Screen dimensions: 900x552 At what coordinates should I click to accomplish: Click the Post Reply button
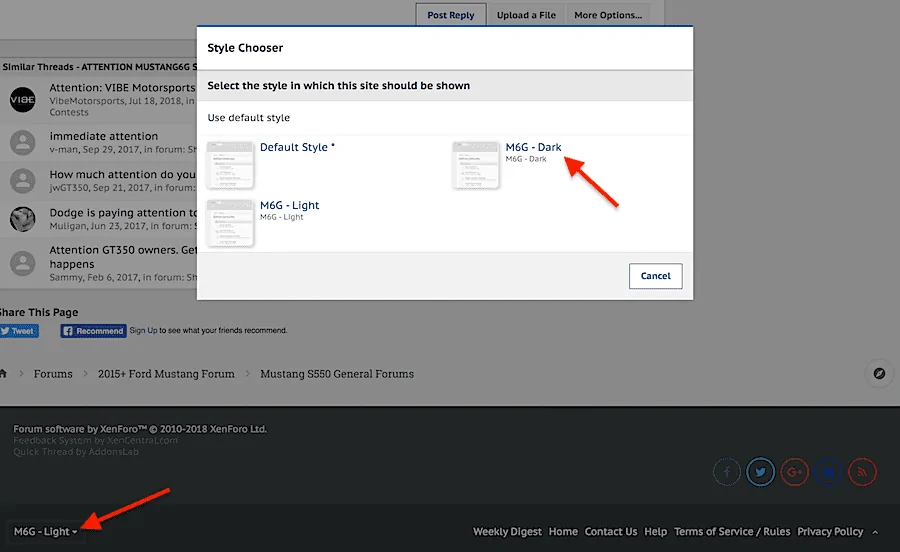pyautogui.click(x=451, y=15)
